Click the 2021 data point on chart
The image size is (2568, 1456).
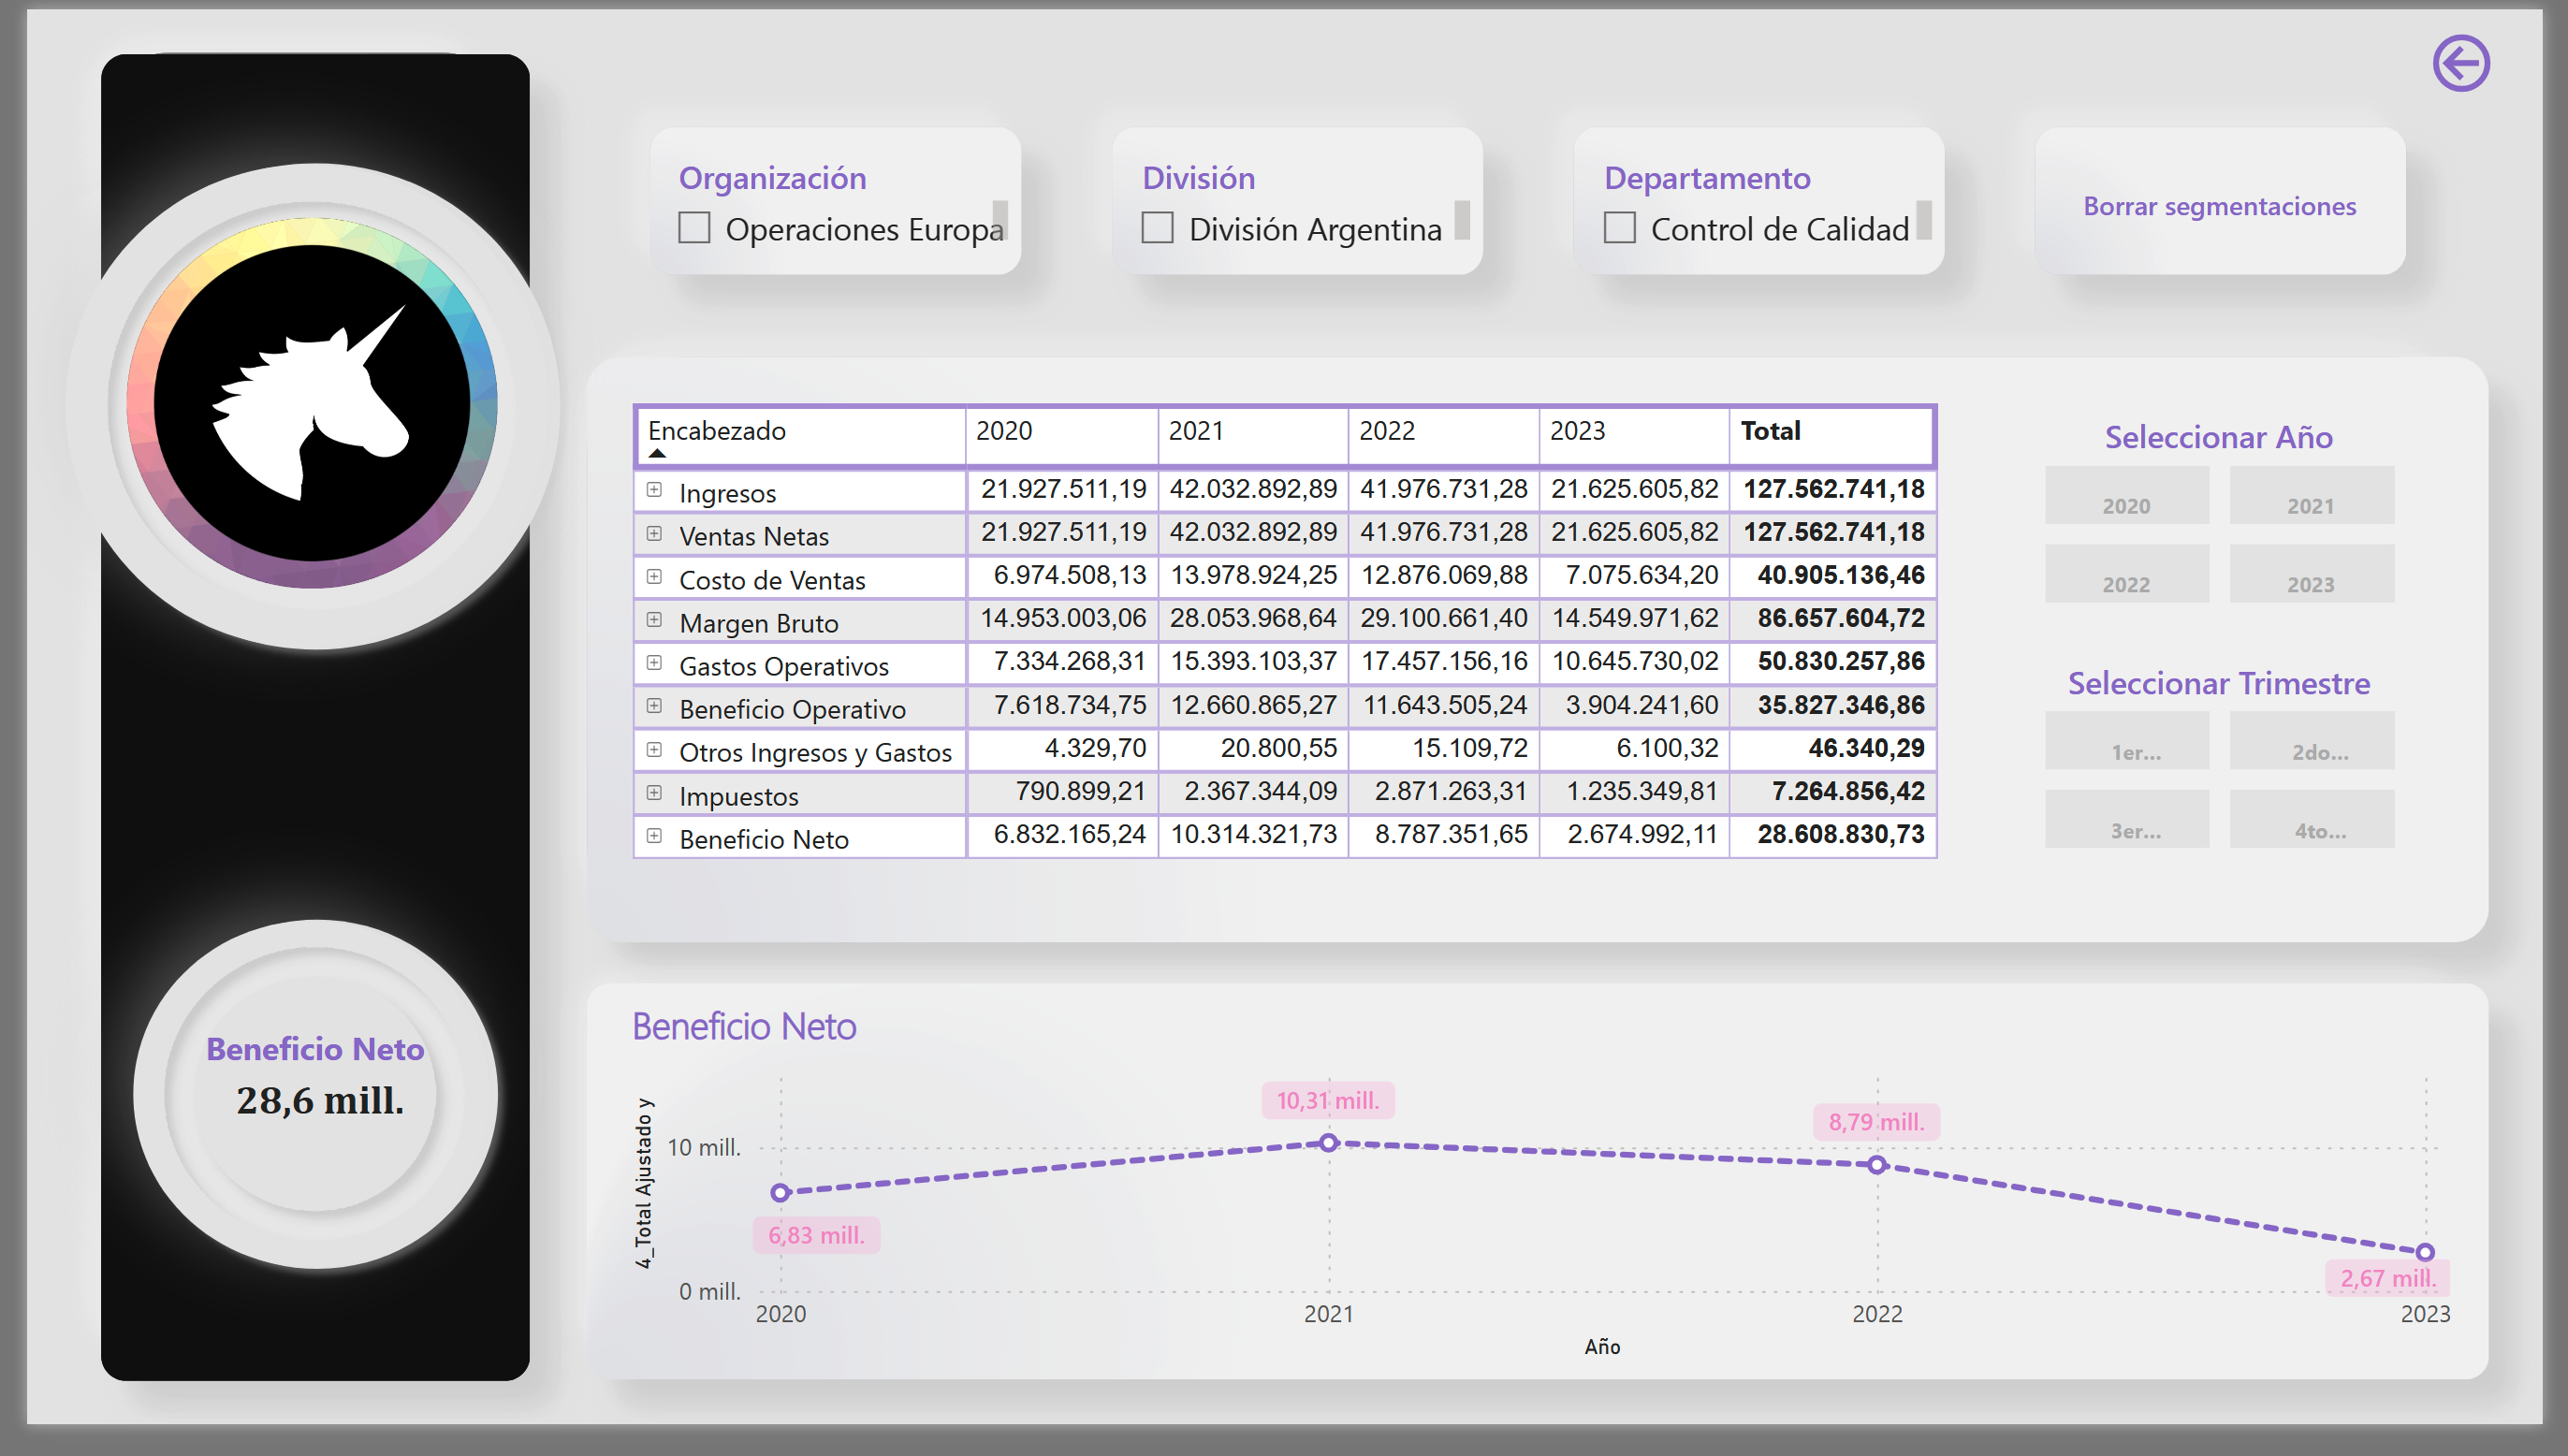point(1328,1143)
